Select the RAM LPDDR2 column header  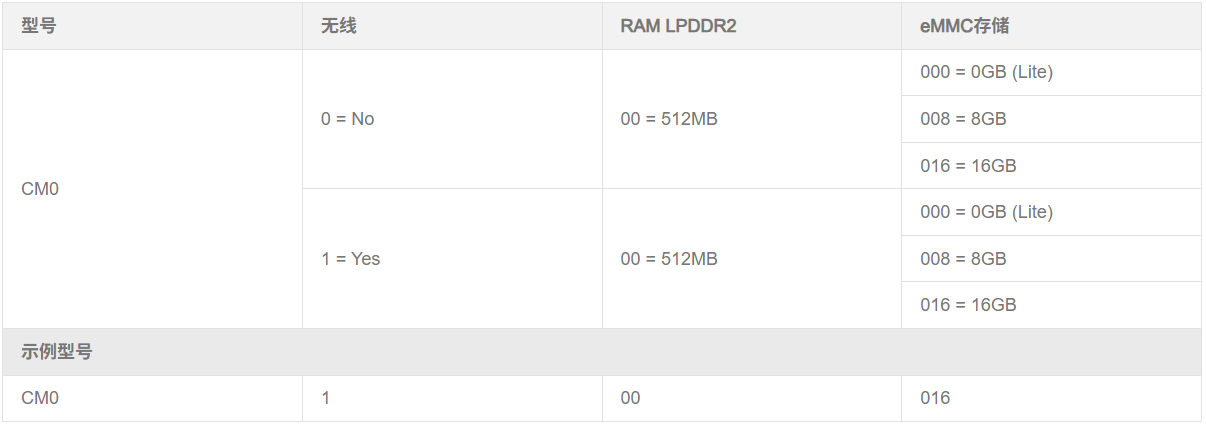(x=678, y=27)
